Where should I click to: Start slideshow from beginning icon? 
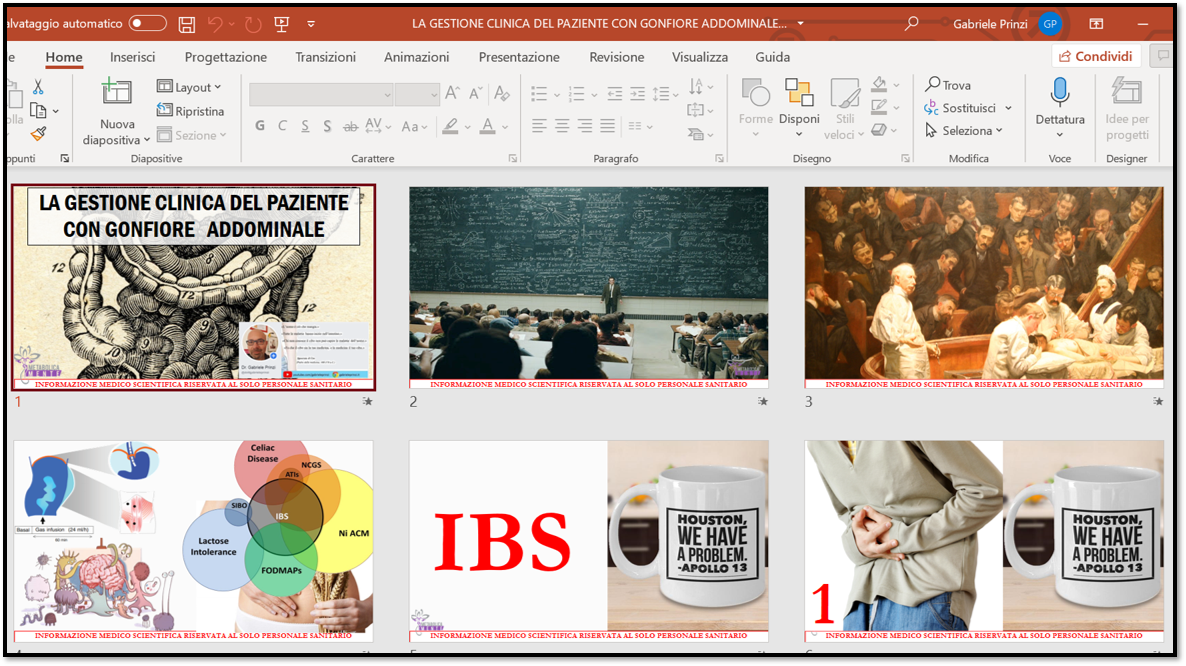pos(282,24)
